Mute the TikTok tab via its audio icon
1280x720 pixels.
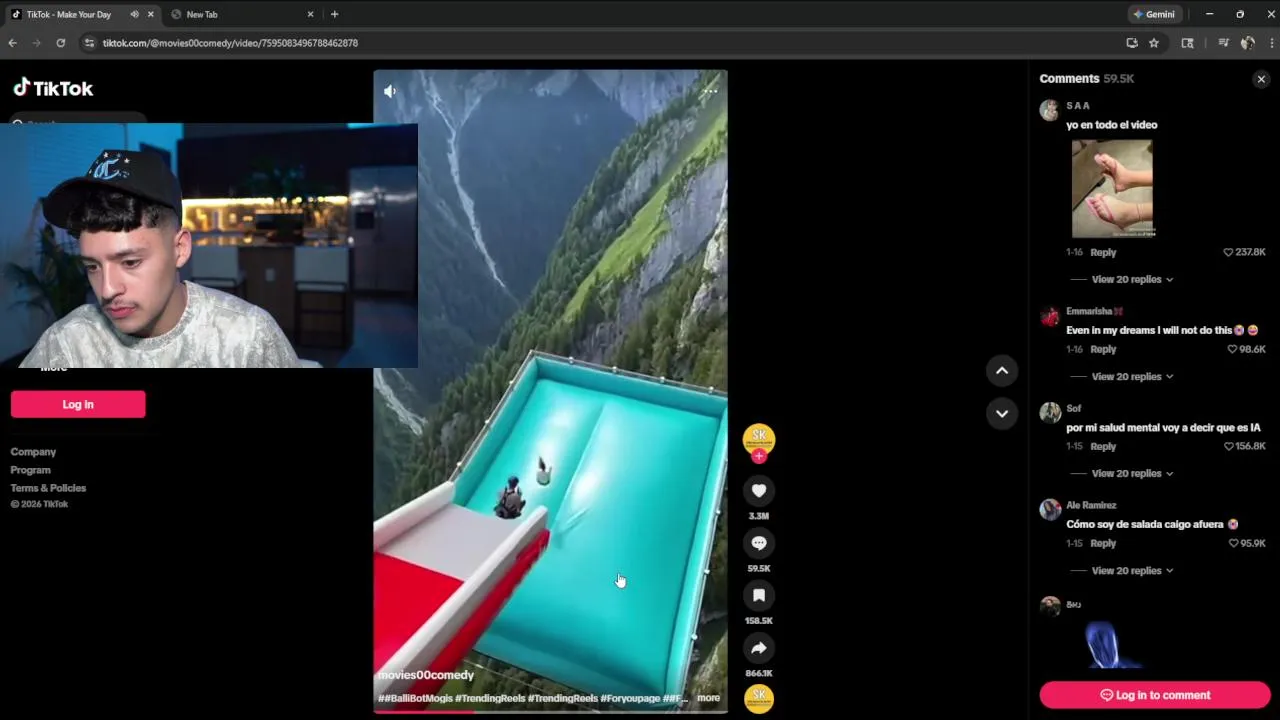134,14
